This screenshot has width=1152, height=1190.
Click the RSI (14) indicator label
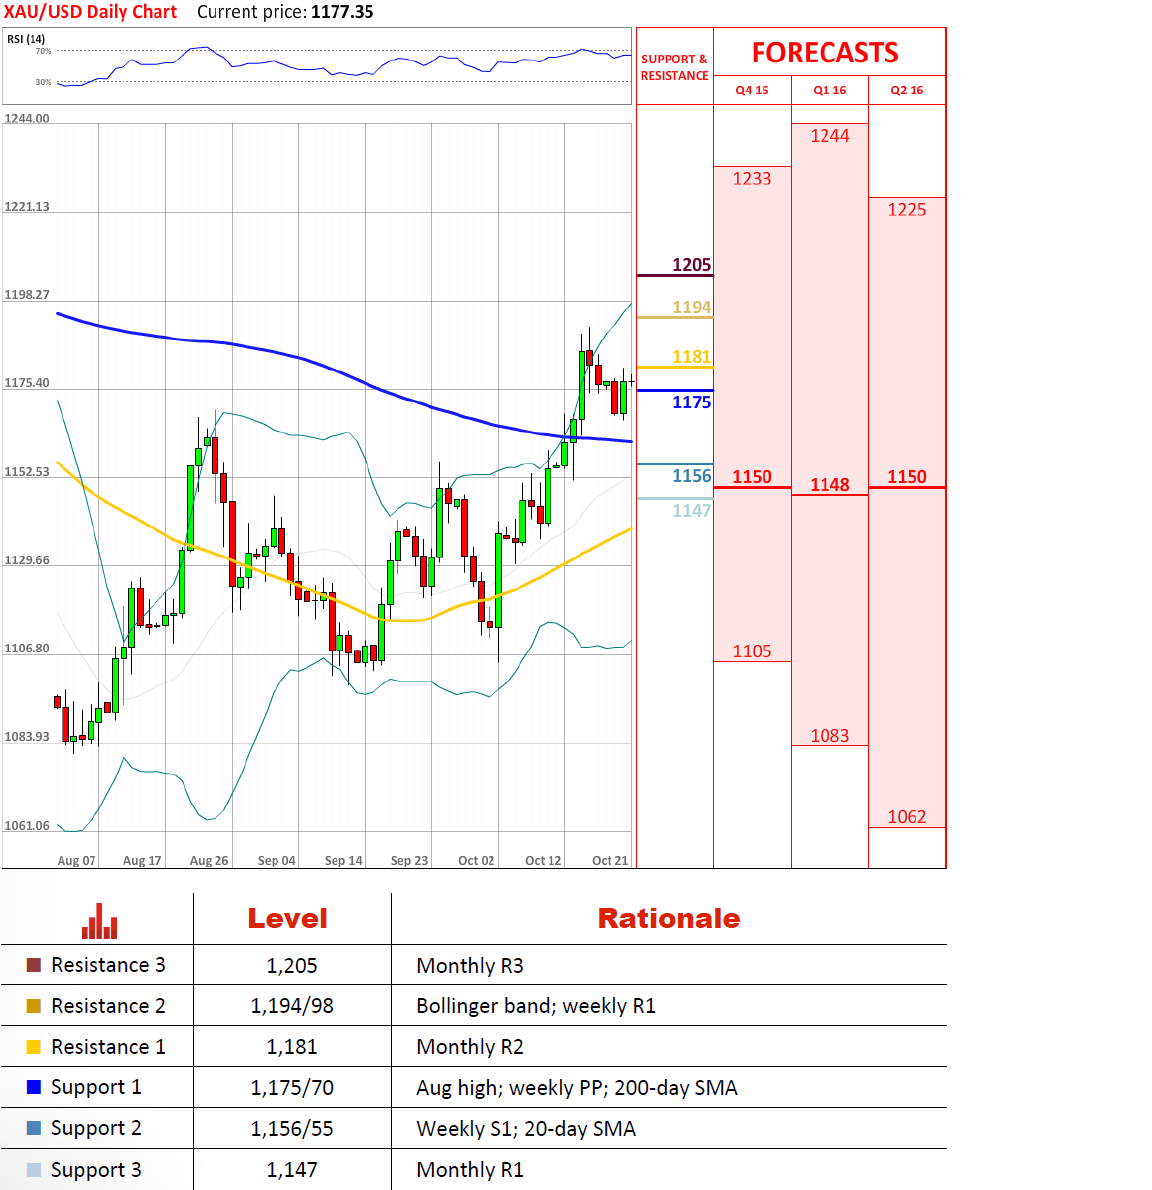pos(26,39)
